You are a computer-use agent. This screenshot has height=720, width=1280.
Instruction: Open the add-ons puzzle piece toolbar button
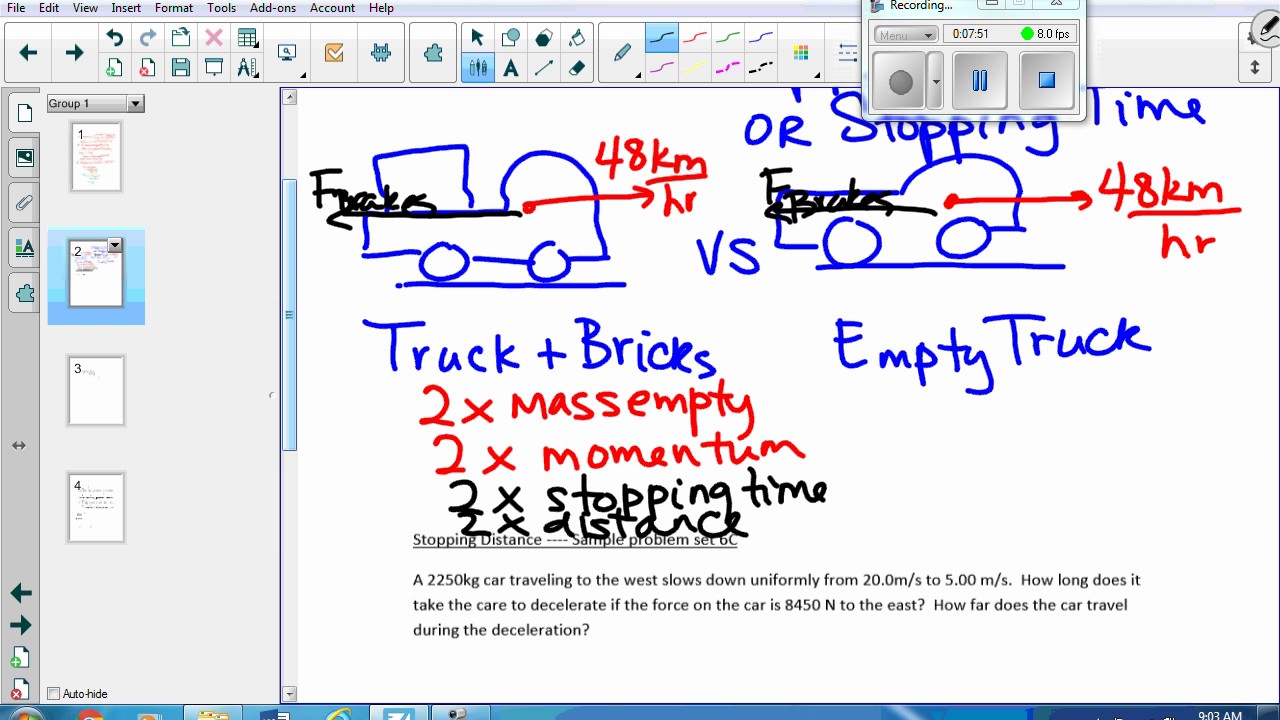[433, 53]
